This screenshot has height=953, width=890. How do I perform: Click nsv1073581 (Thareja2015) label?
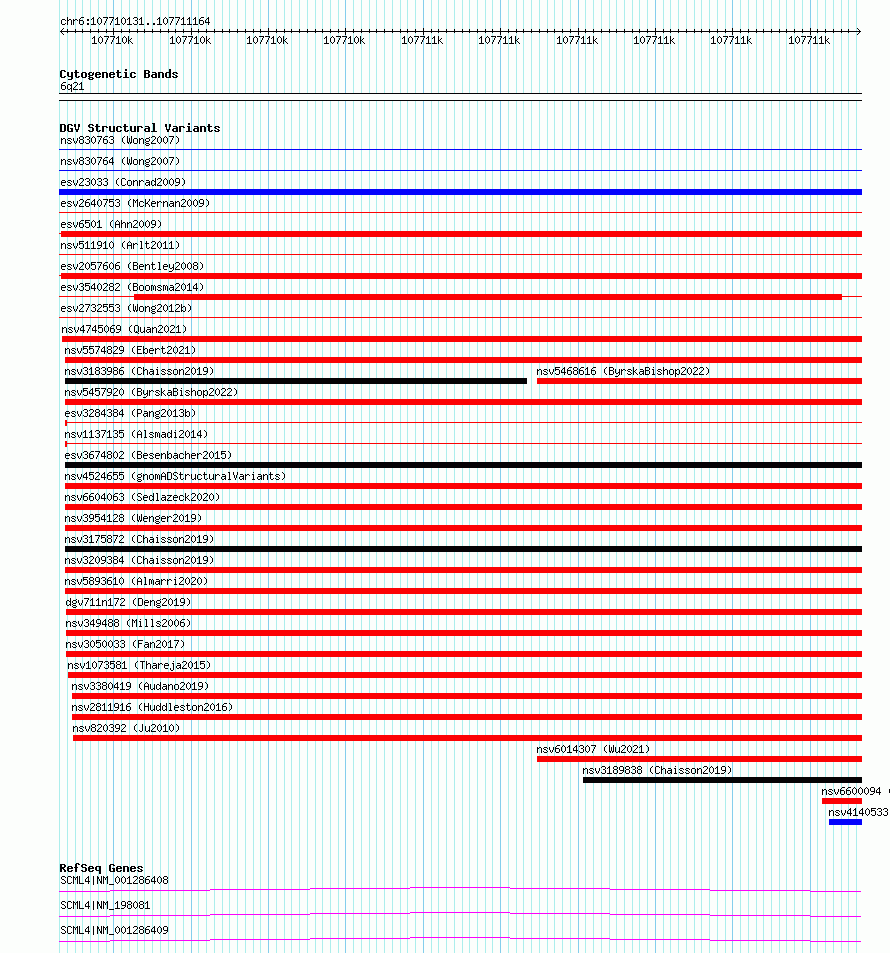click(x=139, y=665)
